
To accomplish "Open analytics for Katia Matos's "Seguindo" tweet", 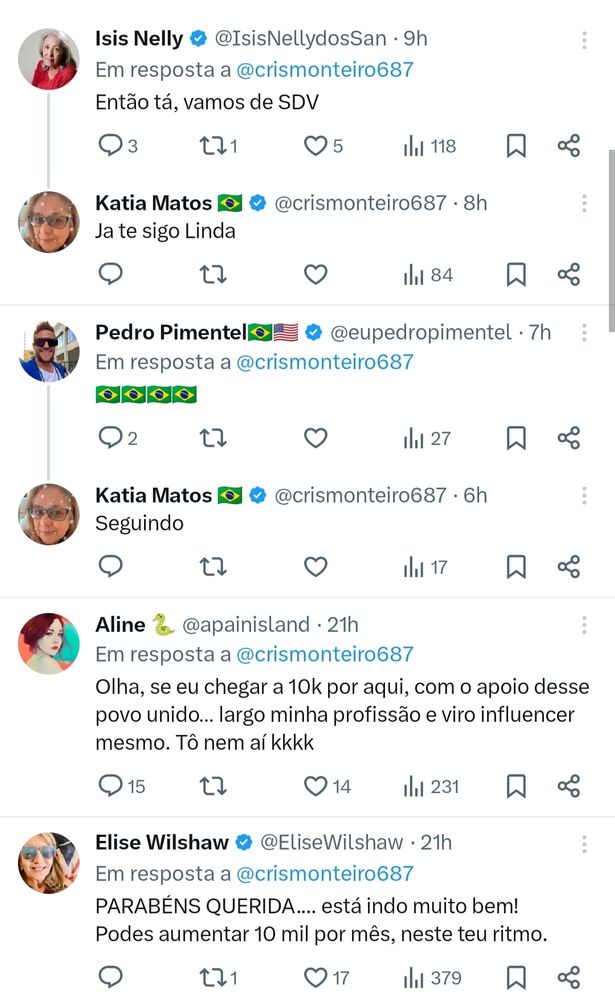I will click(x=415, y=566).
